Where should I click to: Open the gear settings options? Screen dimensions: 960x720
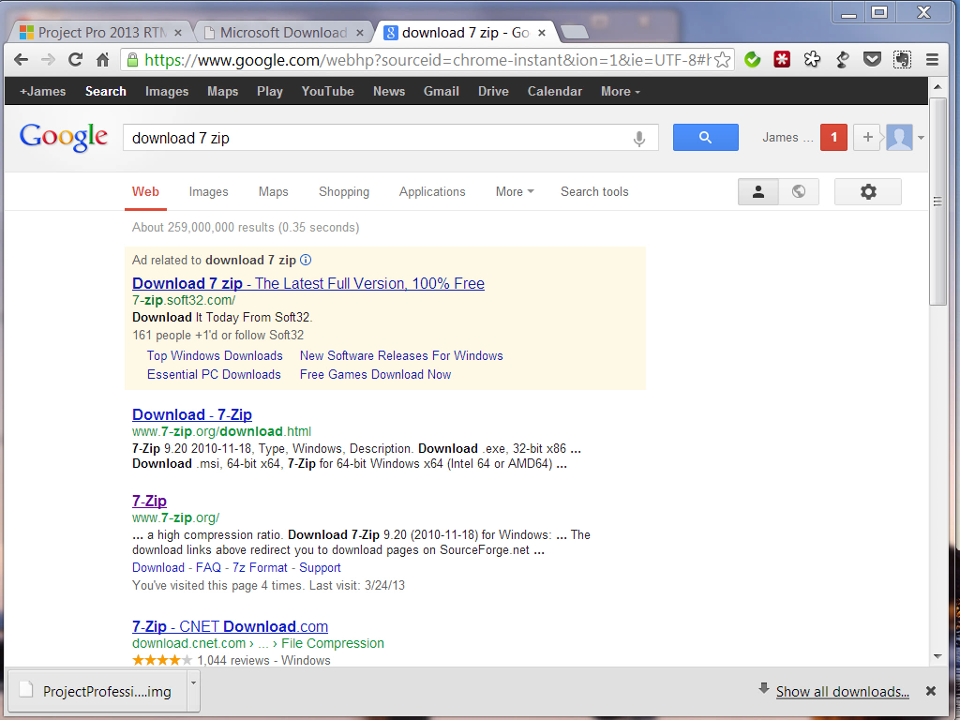pyautogui.click(x=867, y=192)
